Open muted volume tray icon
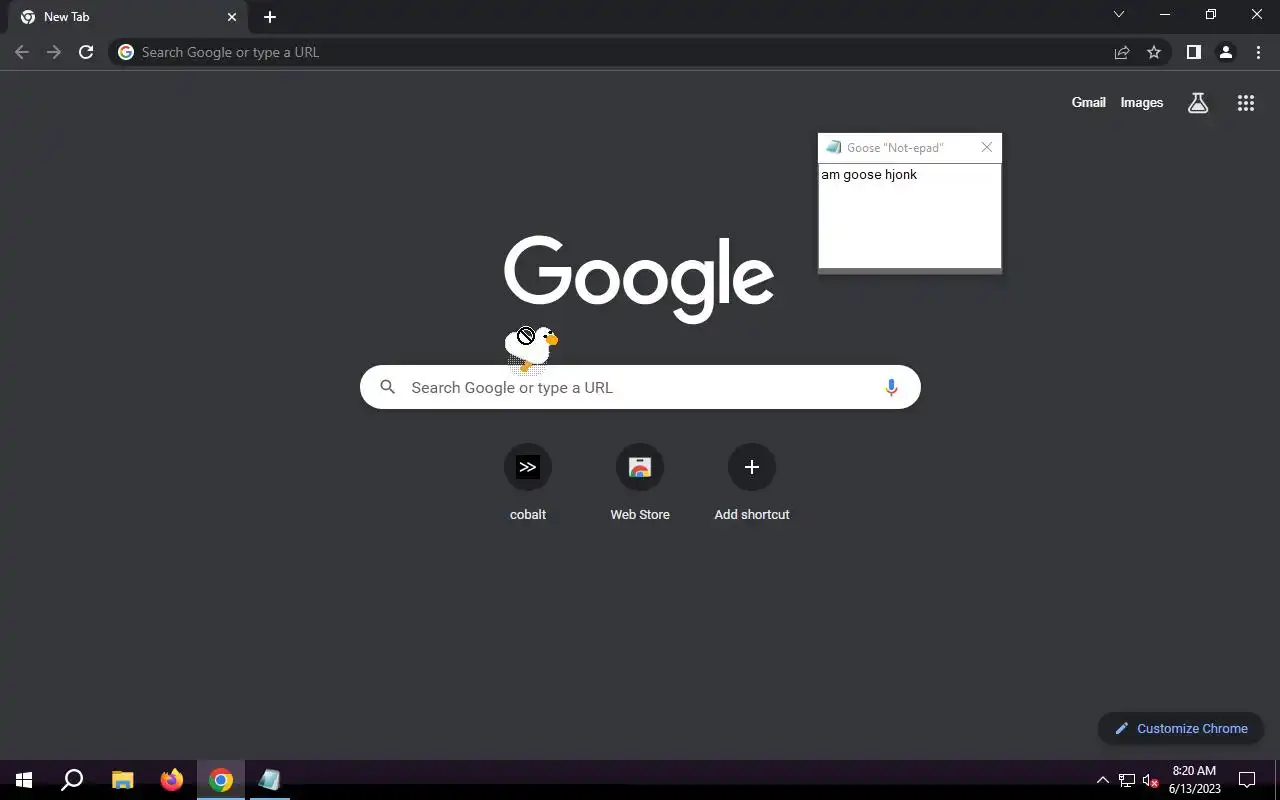This screenshot has height=800, width=1280. [1151, 780]
